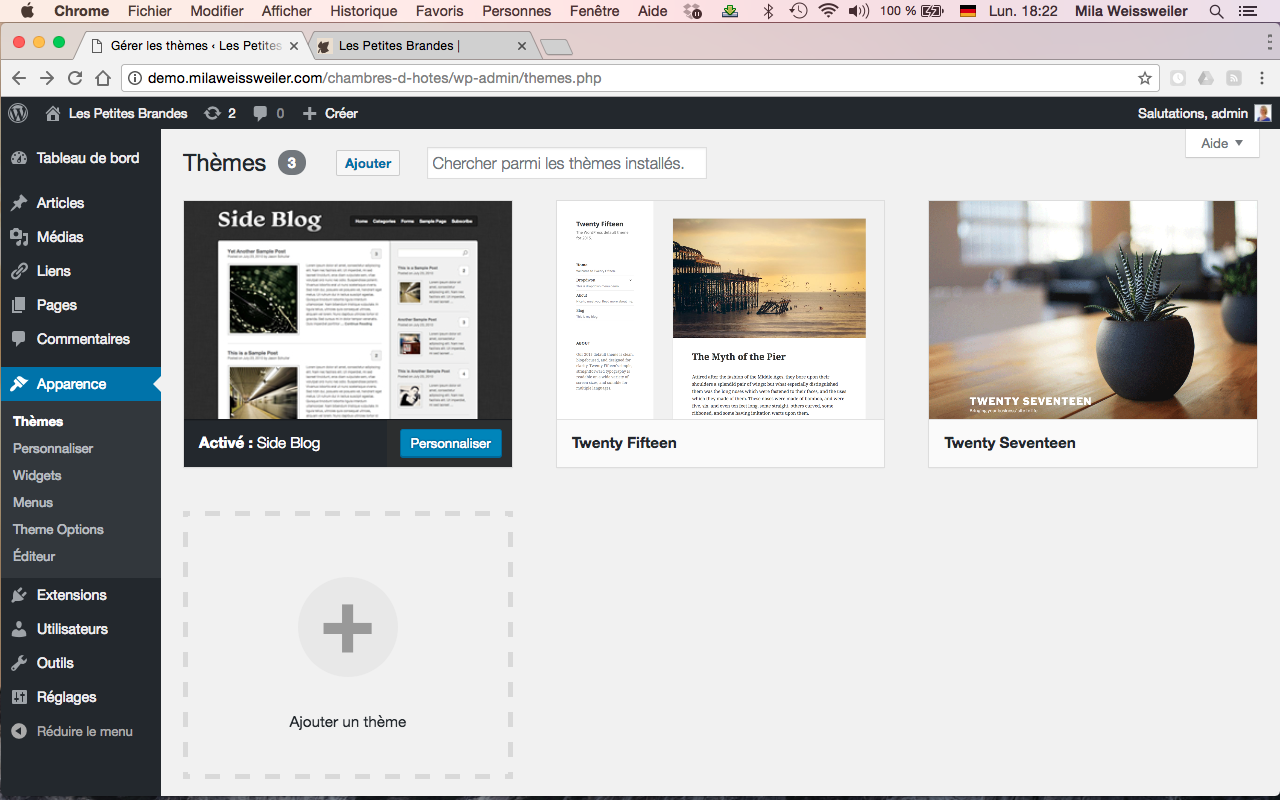The height and width of the screenshot is (800, 1280).
Task: Click the Médias icon in sidebar
Action: [x=19, y=237]
